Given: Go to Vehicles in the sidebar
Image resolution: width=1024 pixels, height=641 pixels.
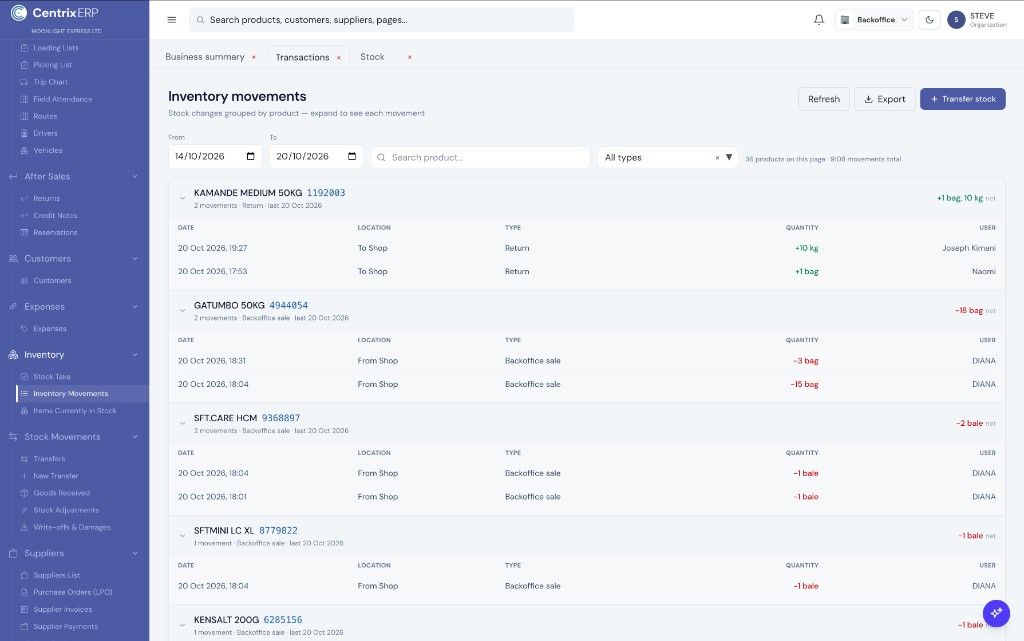Looking at the screenshot, I should point(48,150).
